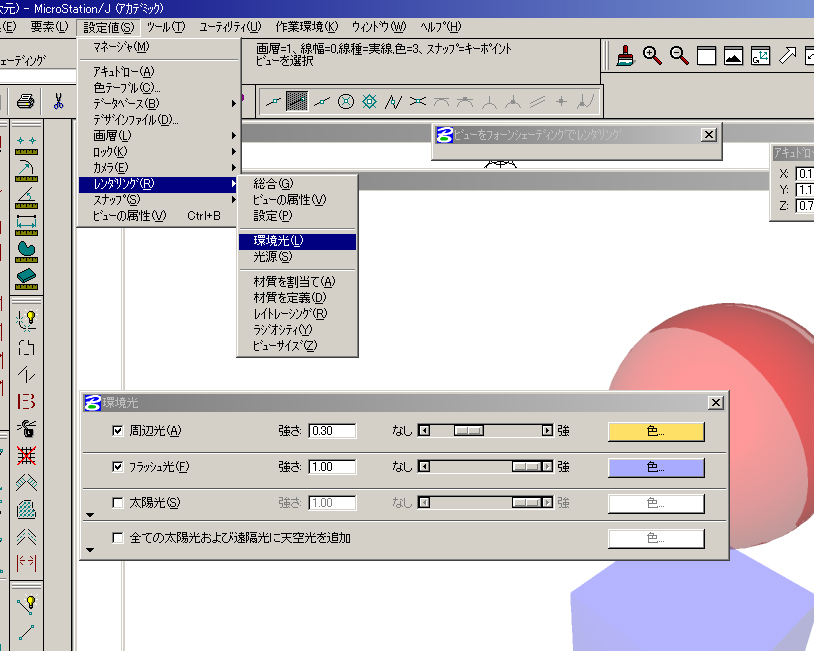Screen dimensions: 814x651
Task: Click the blue 色... flashbulb color button
Action: click(656, 467)
